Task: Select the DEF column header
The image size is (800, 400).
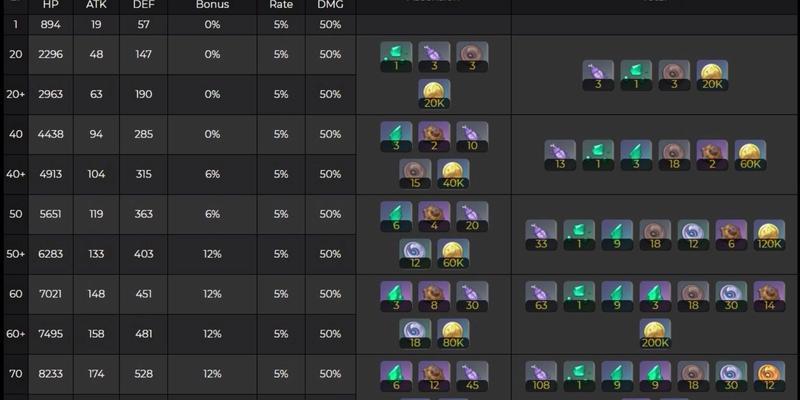Action: [143, 6]
